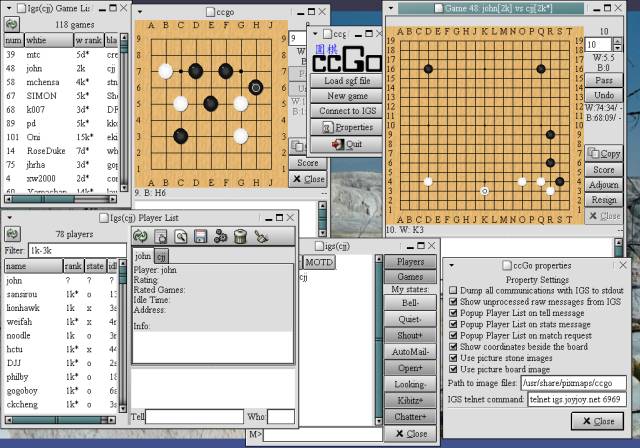Pass the turn in Game 48
The height and width of the screenshot is (448, 640).
[604, 80]
